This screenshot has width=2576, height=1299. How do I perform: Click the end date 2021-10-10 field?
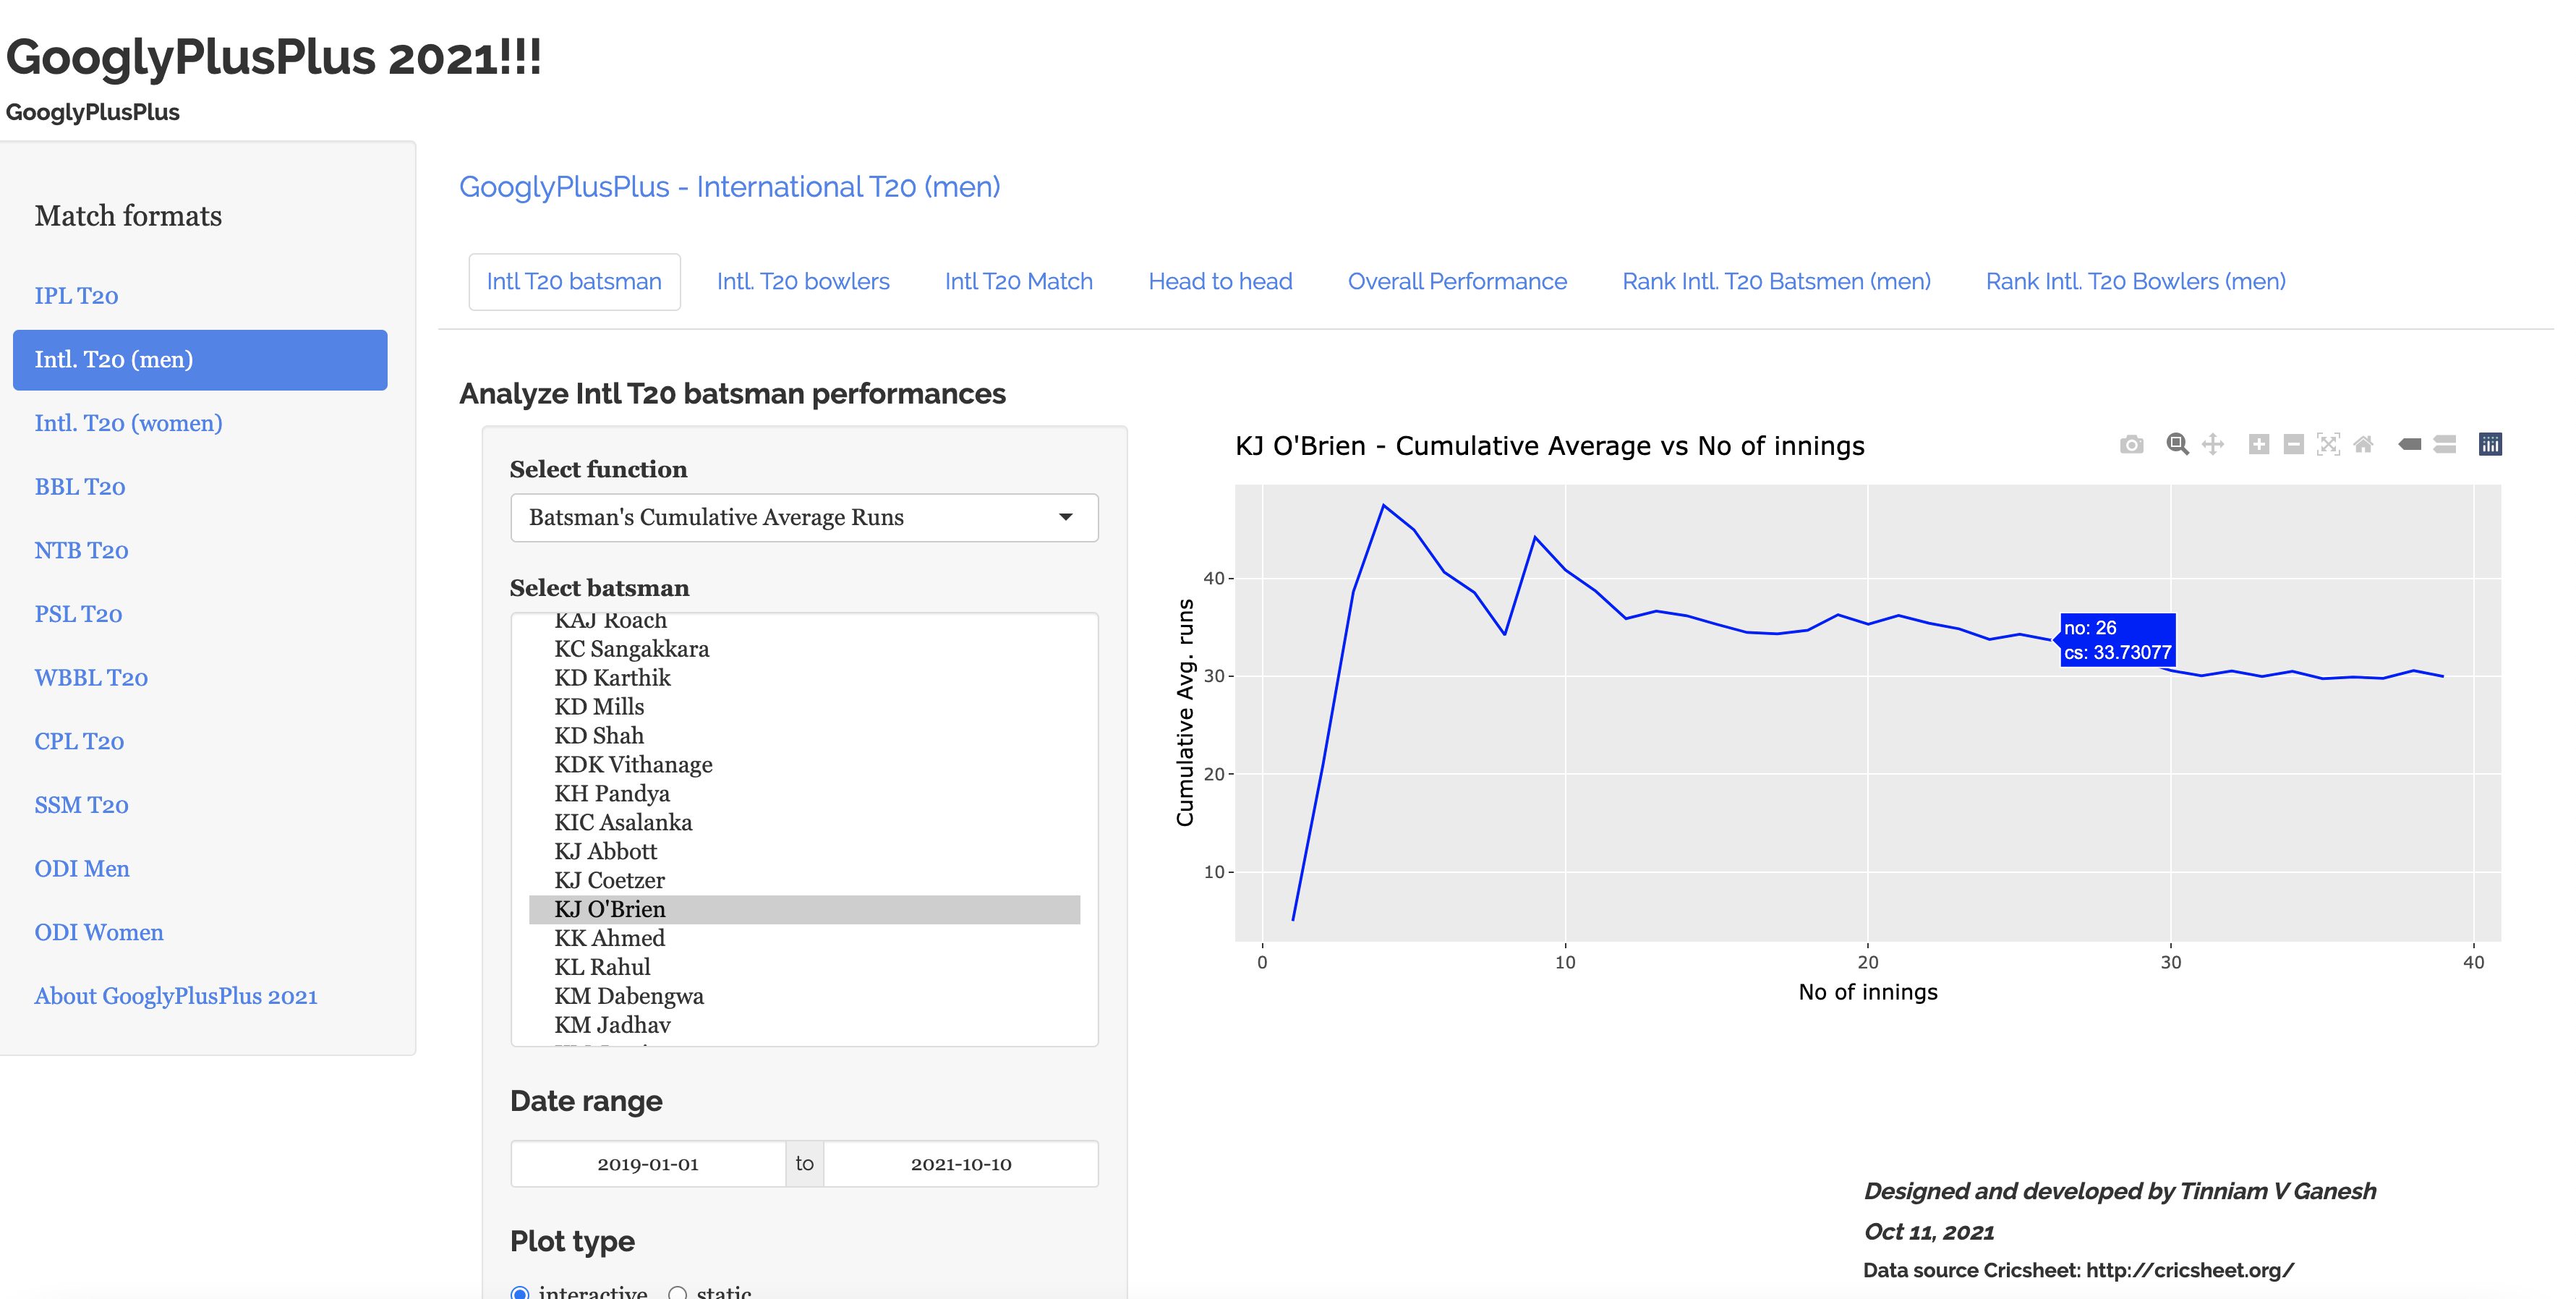[x=960, y=1164]
